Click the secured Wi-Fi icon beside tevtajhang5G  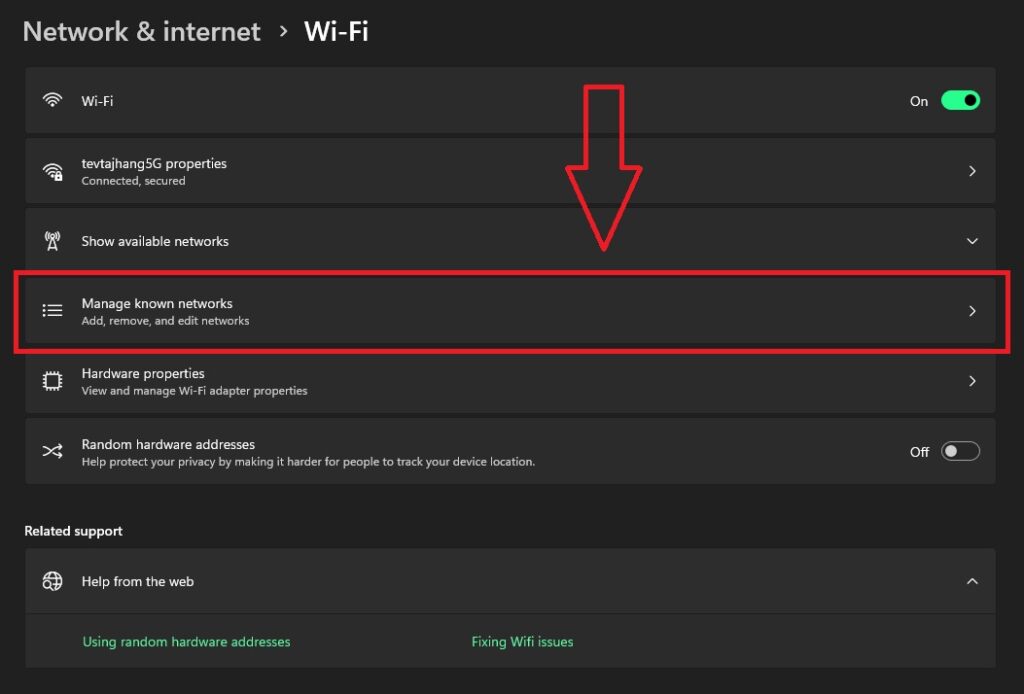click(52, 172)
